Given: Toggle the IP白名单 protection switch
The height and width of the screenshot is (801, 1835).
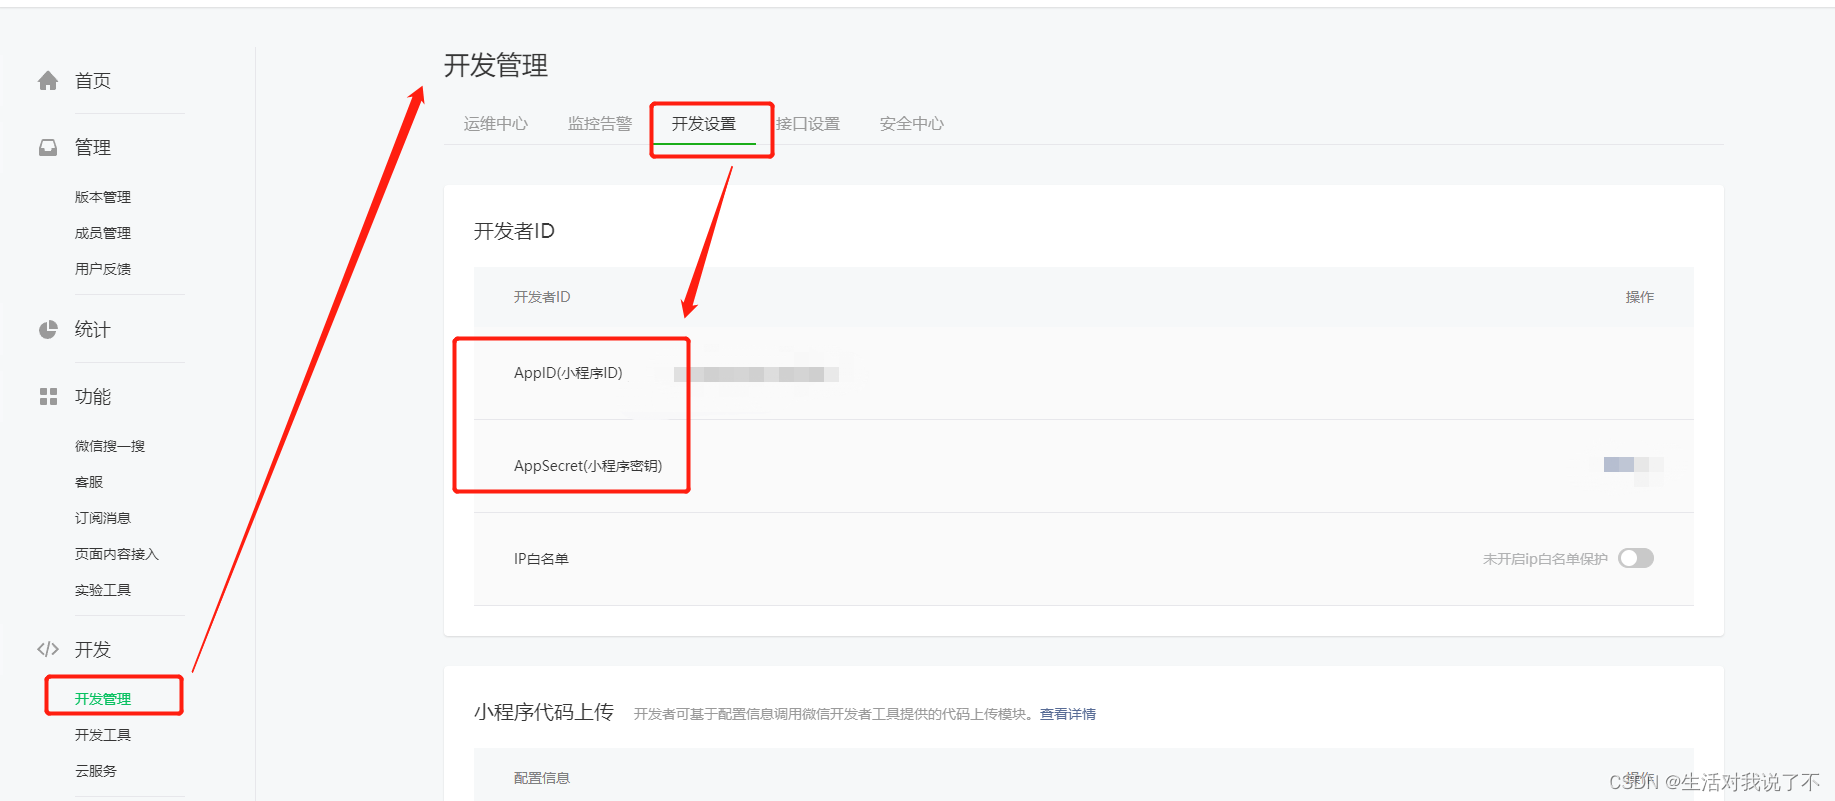Looking at the screenshot, I should [1636, 558].
